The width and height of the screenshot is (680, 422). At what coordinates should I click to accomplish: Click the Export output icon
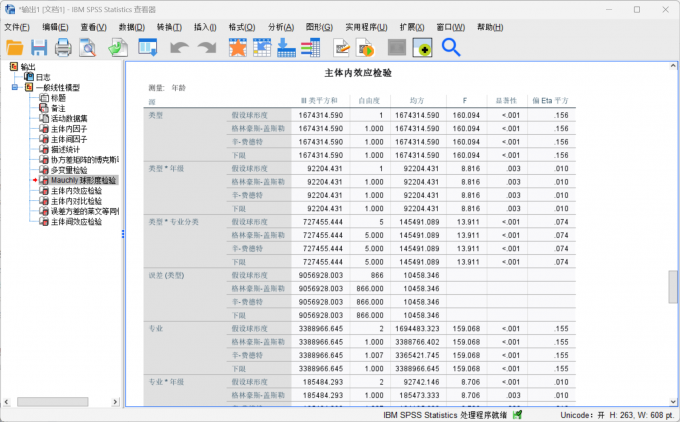[x=118, y=48]
